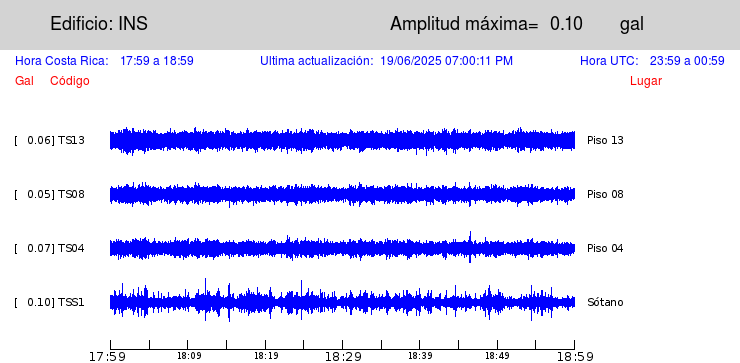Screen dimensions: 740x363
Task: Click the TS08 sensor code label
Action: [x=71, y=194]
